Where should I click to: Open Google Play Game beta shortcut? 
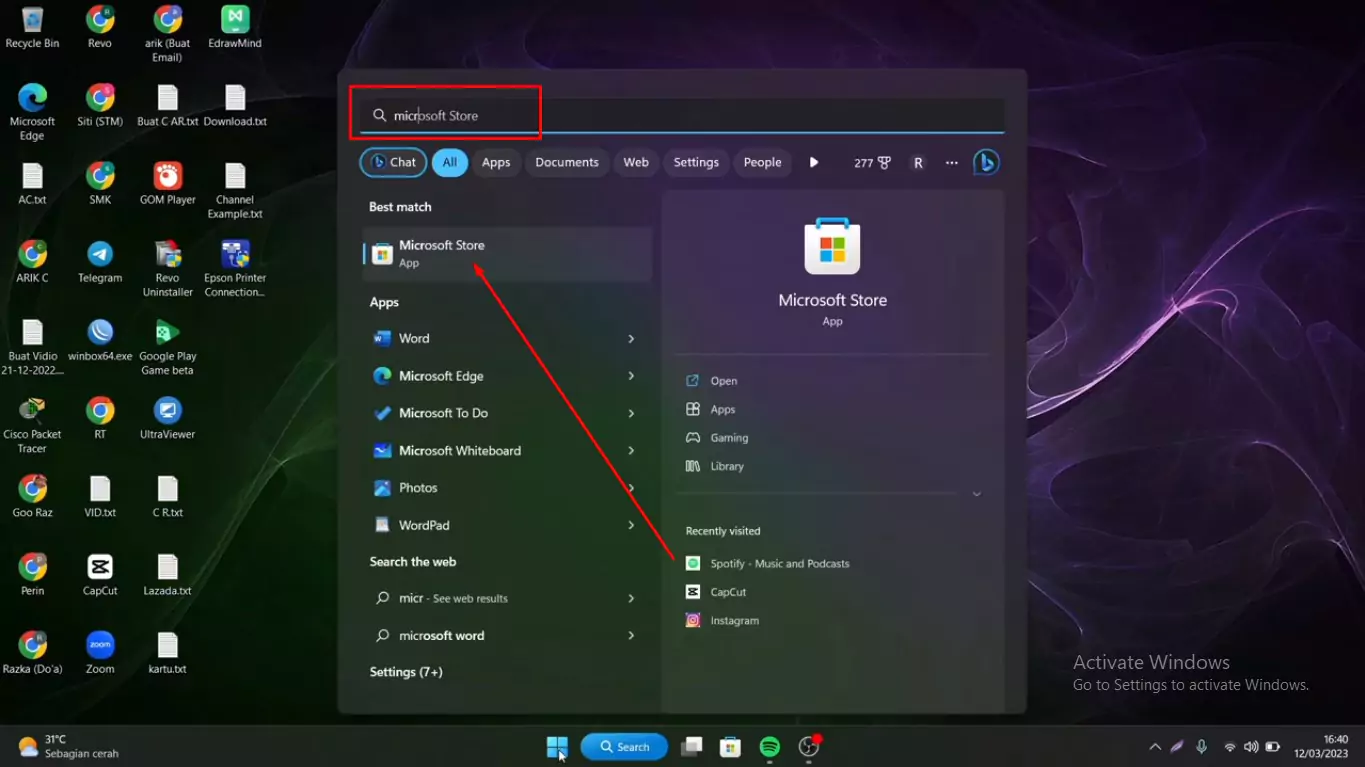167,347
